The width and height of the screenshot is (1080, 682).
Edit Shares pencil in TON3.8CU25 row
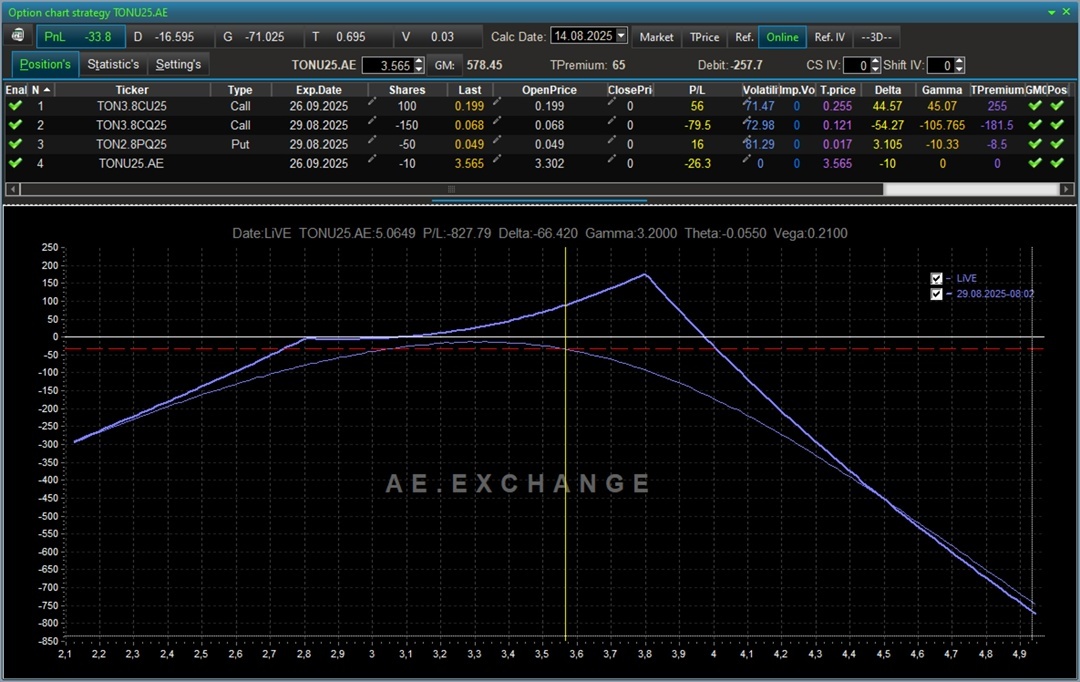pyautogui.click(x=372, y=102)
